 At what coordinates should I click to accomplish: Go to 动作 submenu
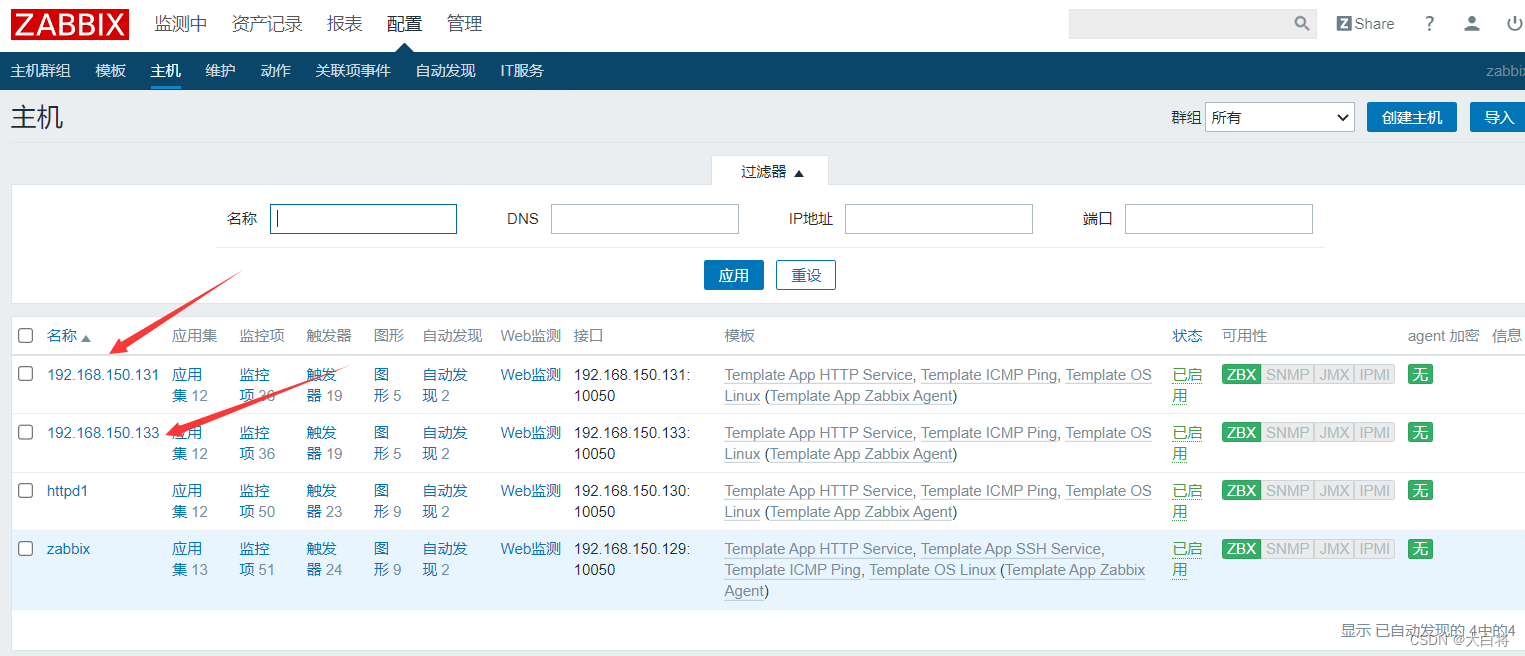275,71
